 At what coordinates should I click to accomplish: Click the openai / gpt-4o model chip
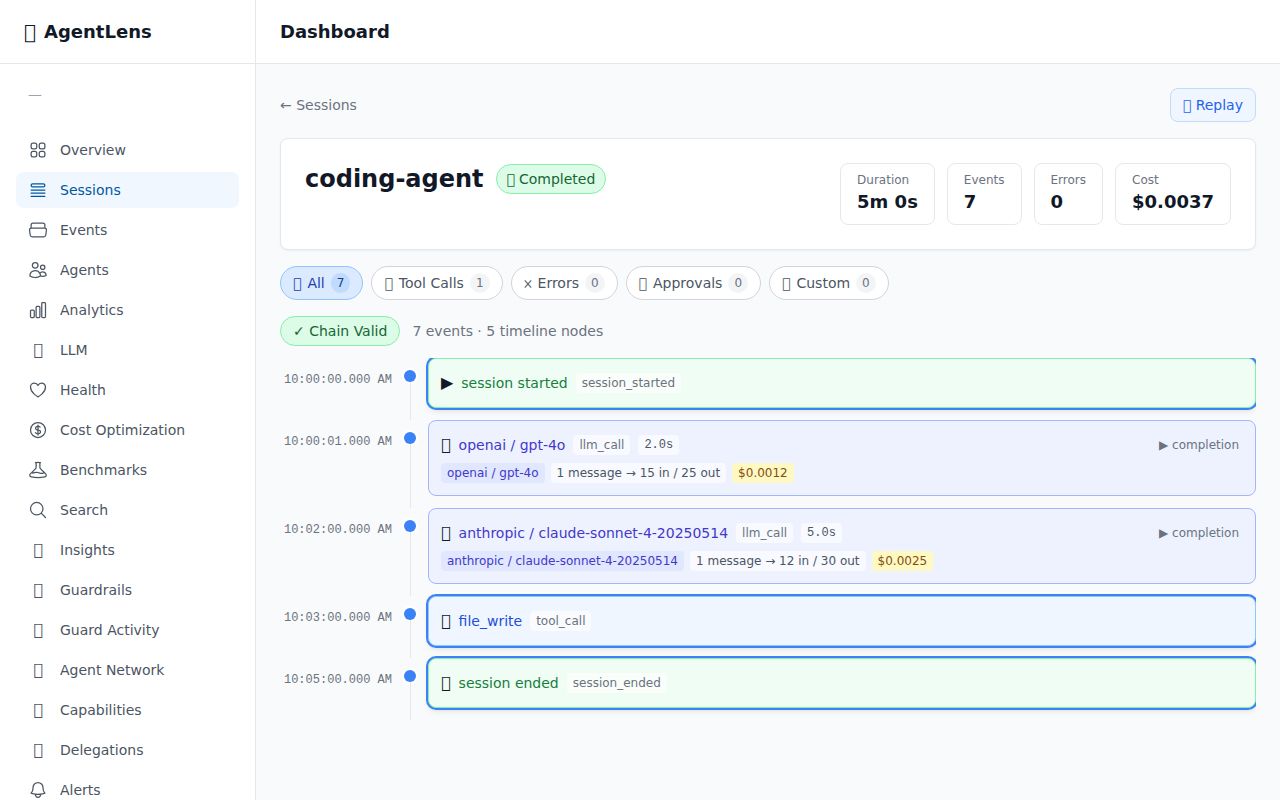pos(493,473)
